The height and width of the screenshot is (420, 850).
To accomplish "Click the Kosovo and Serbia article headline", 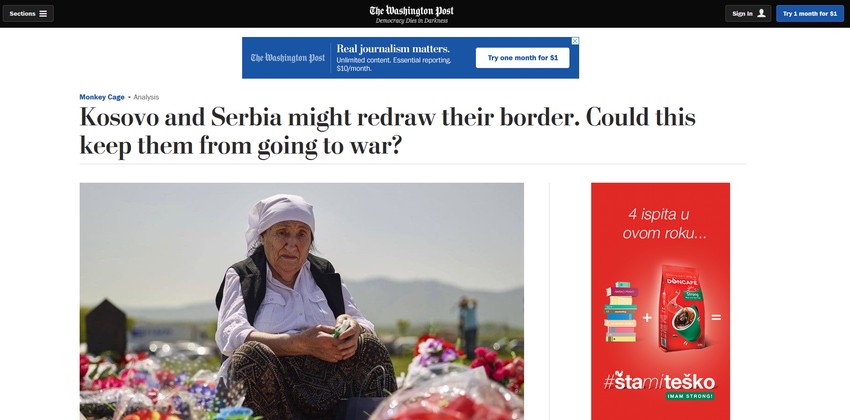I will click(387, 132).
